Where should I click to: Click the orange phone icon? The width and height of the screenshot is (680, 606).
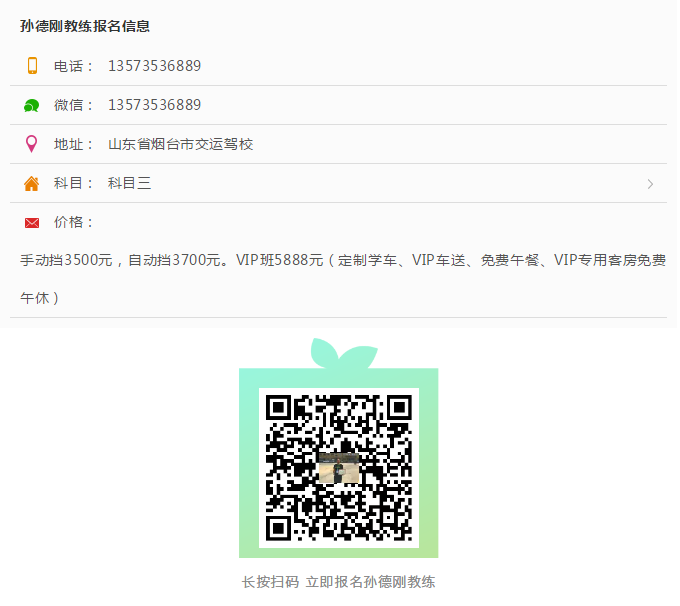(32, 66)
